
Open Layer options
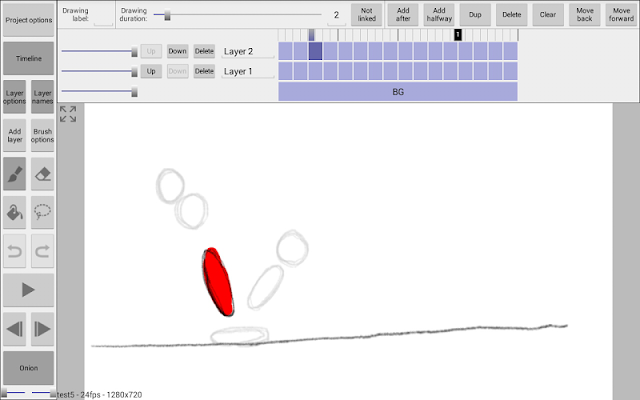[15, 97]
